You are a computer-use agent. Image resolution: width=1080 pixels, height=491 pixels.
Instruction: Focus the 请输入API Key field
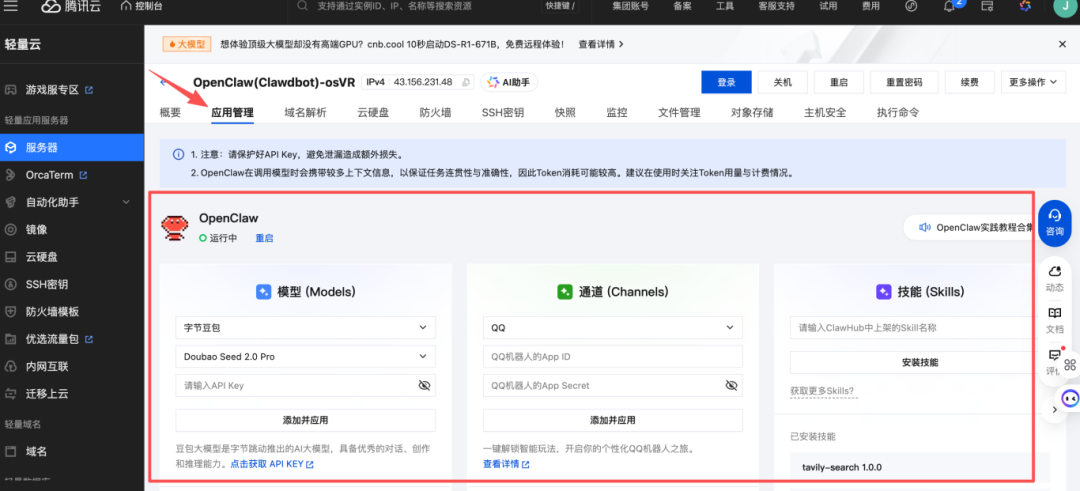pos(306,385)
